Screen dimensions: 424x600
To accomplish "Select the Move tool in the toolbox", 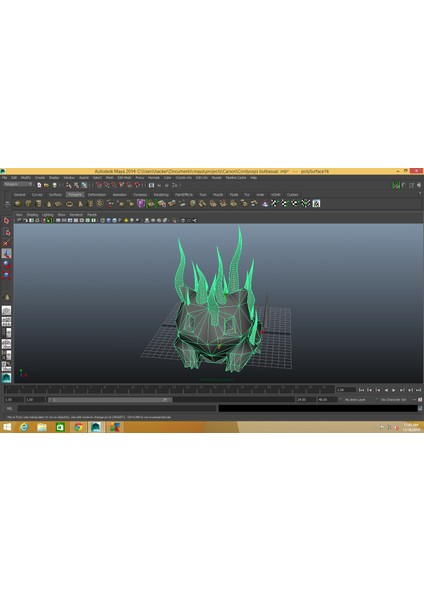I will [6, 253].
